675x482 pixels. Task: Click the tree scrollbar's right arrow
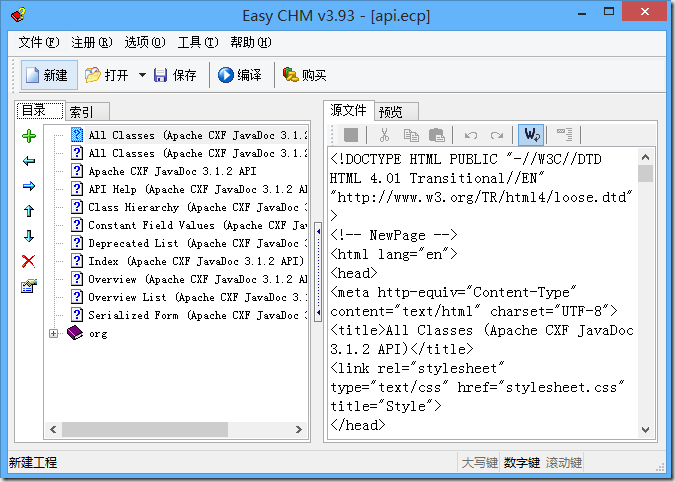click(299, 429)
